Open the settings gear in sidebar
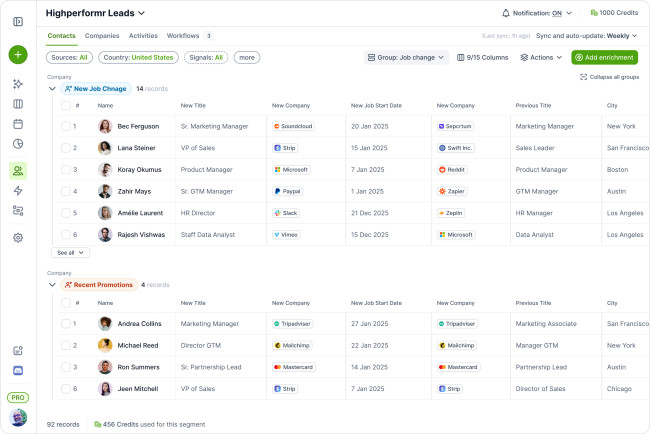Screen dimensions: 650x434 [18, 238]
